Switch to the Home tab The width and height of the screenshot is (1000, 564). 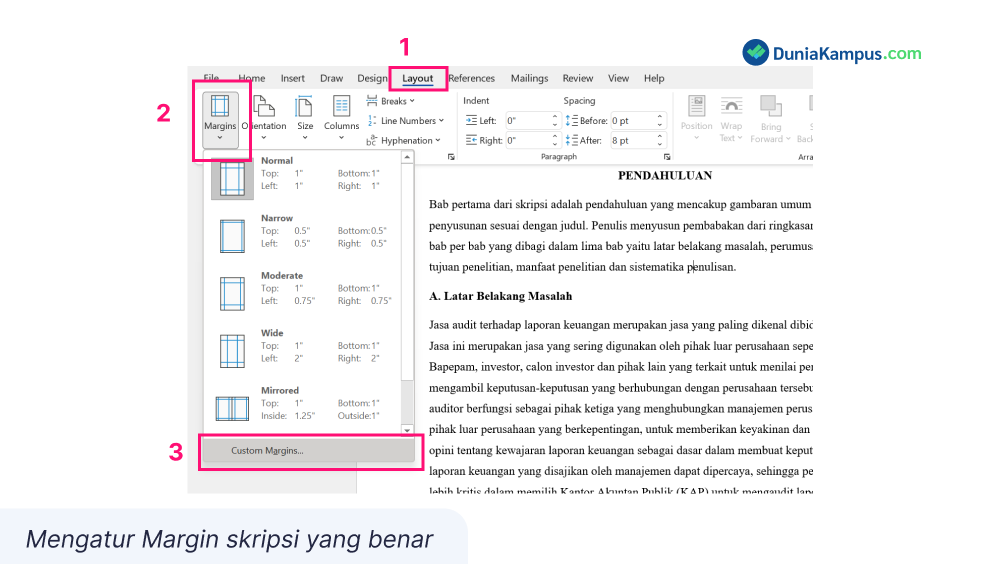(x=252, y=78)
